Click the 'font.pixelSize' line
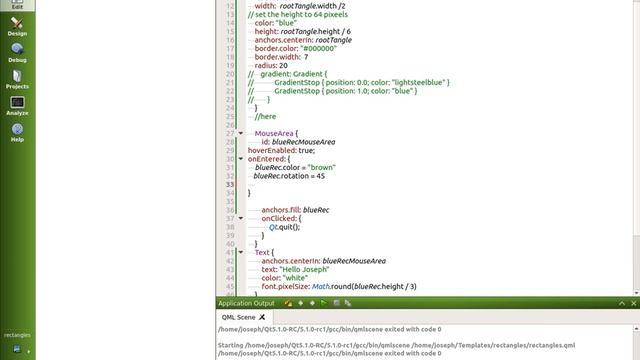This screenshot has height=360, width=640. (339, 287)
